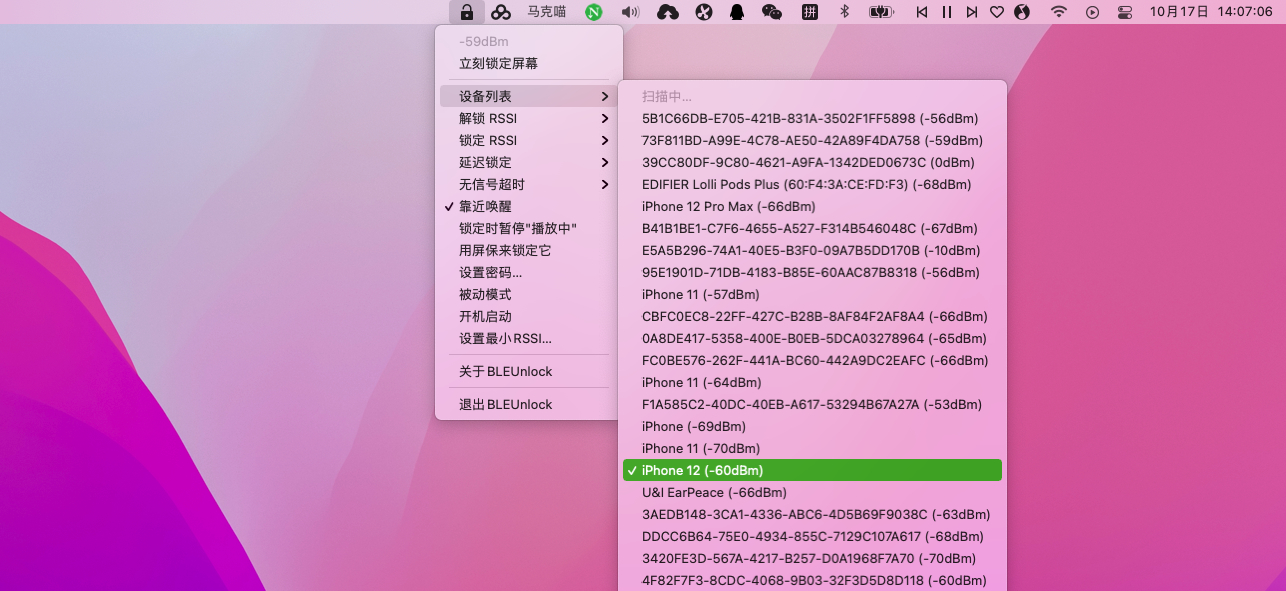Enable 开机启动 launch at login

tap(485, 316)
